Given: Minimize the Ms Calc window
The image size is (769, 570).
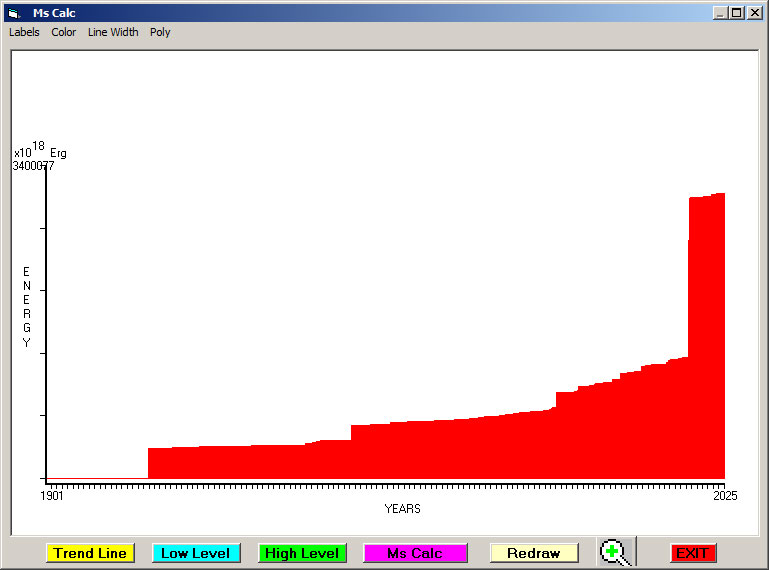Looking at the screenshot, I should [721, 13].
